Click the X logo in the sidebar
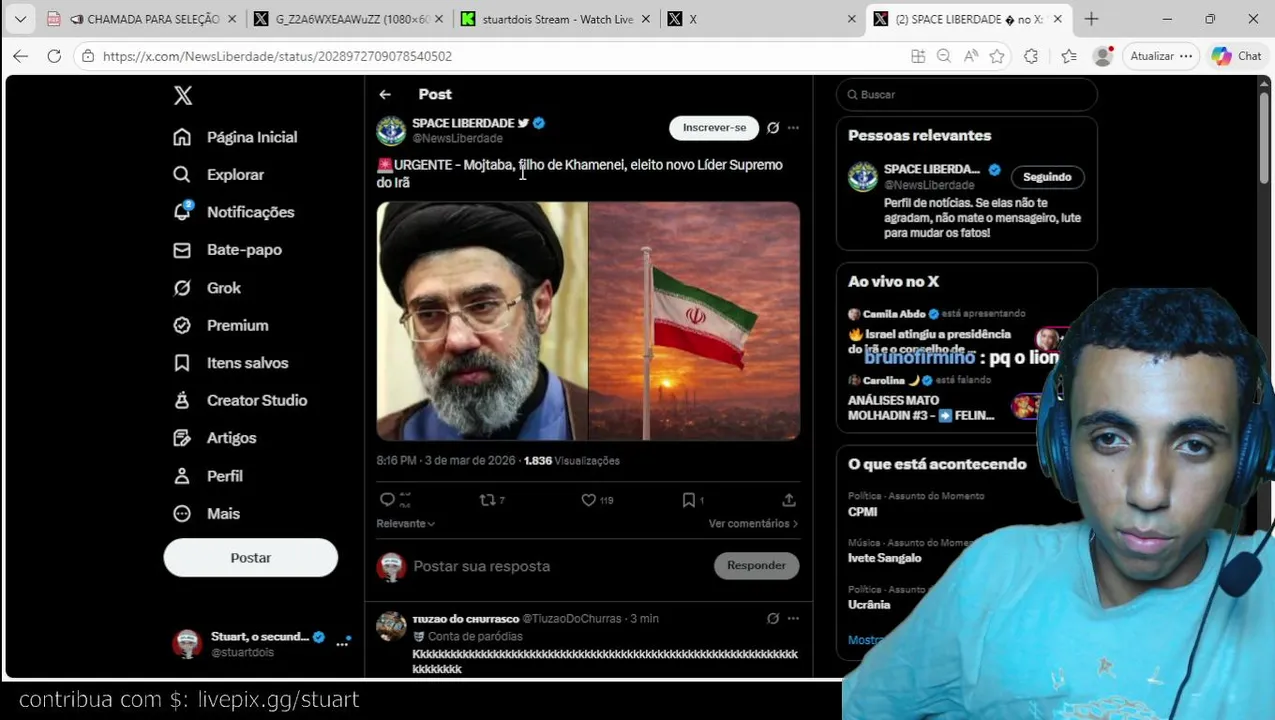The height and width of the screenshot is (720, 1275). point(183,95)
